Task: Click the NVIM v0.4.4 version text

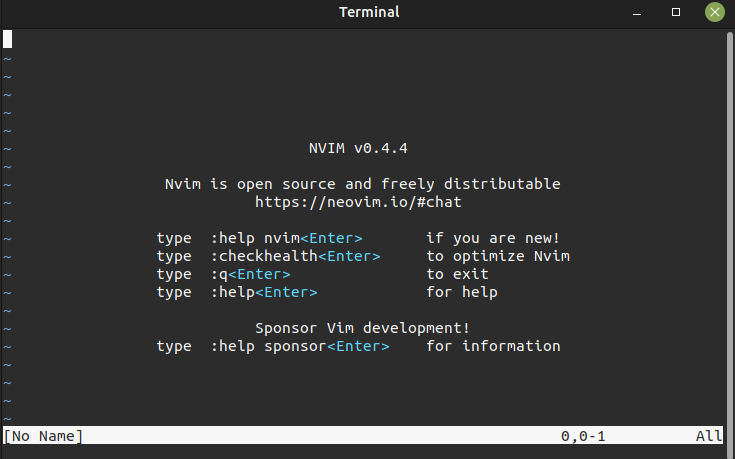Action: tap(358, 148)
